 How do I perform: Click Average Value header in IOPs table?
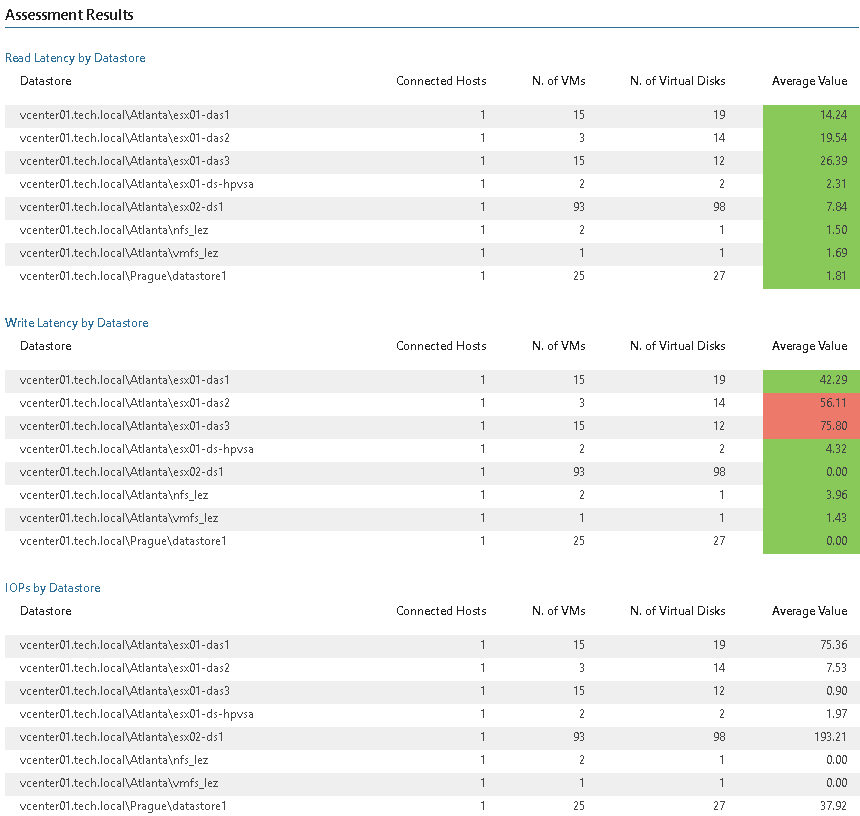(x=809, y=611)
